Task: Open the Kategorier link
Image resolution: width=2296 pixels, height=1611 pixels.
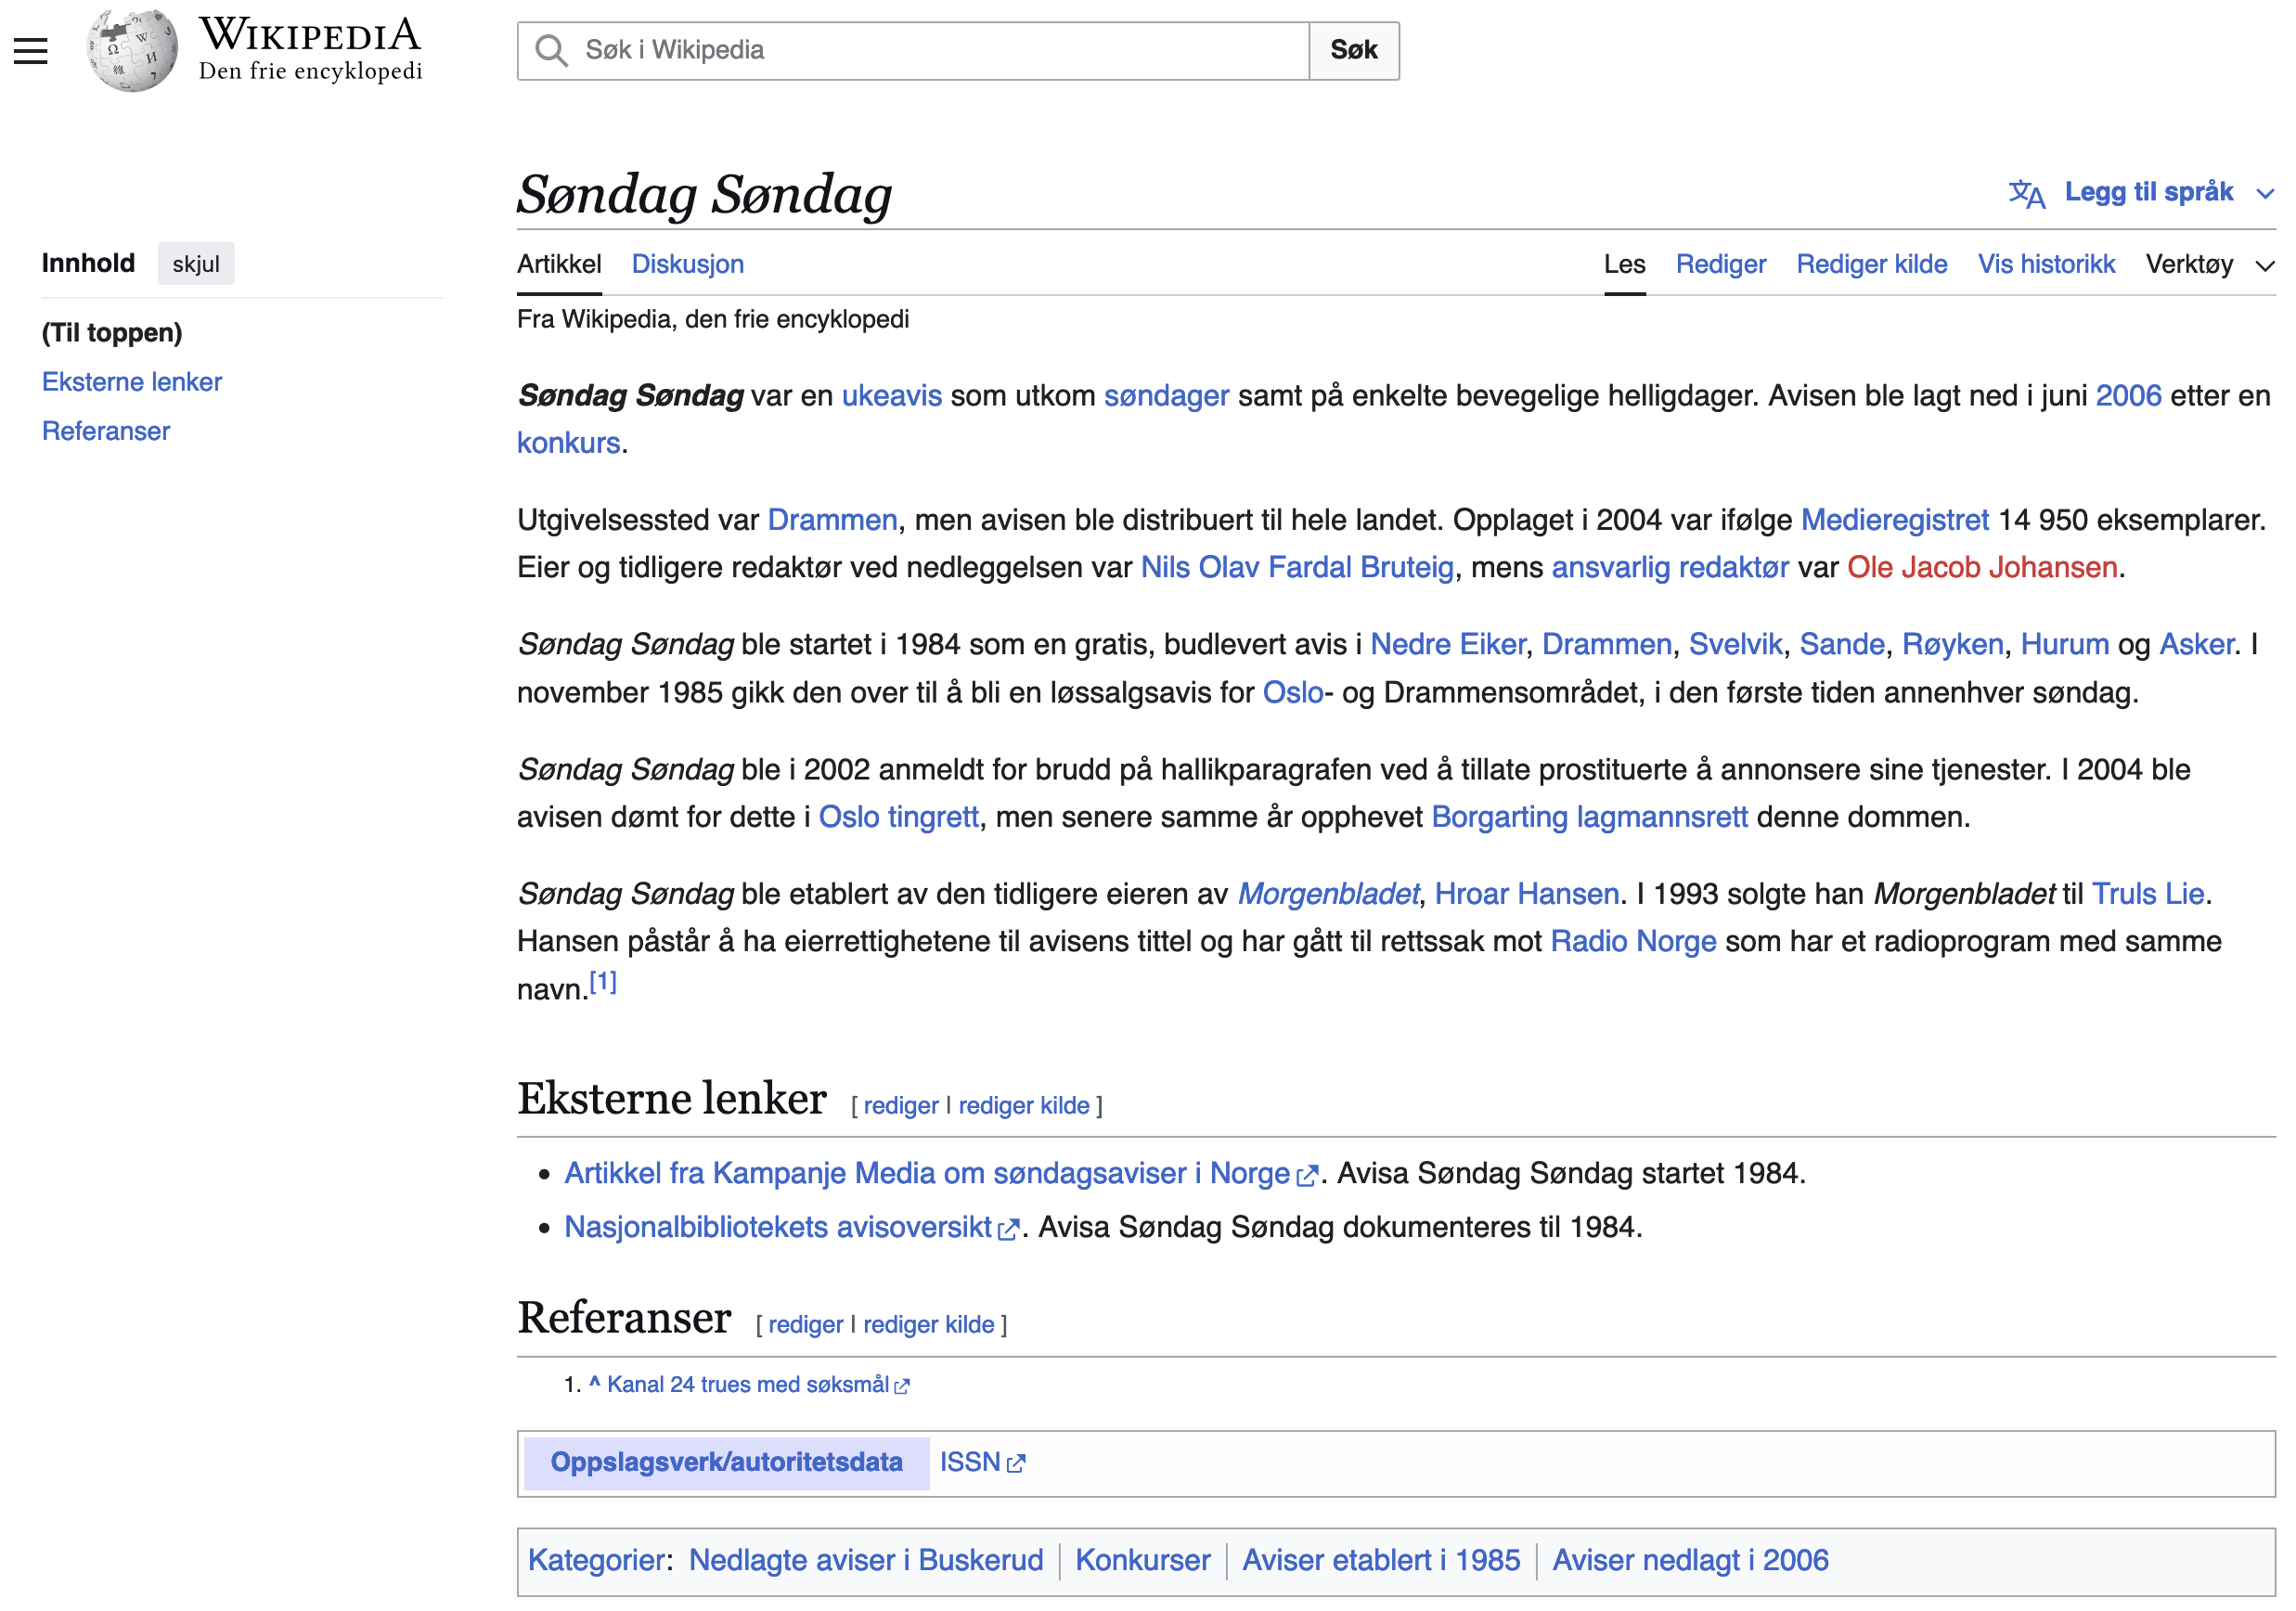Action: [x=596, y=1562]
